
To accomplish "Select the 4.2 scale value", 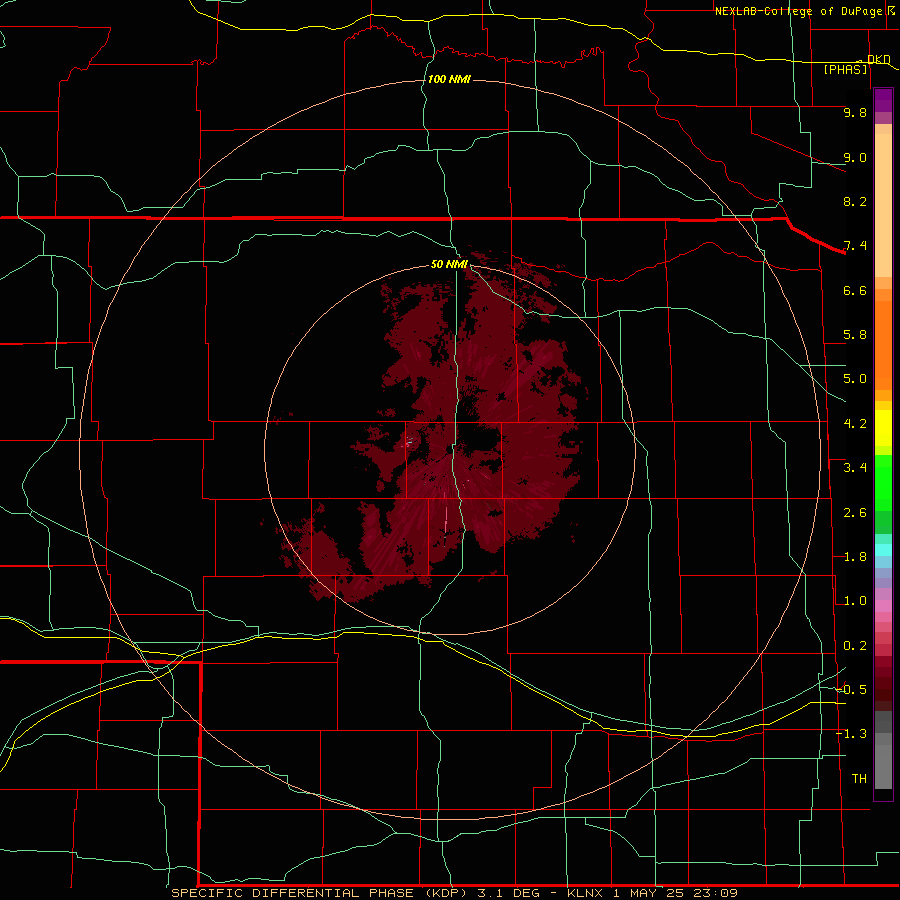I will click(855, 424).
